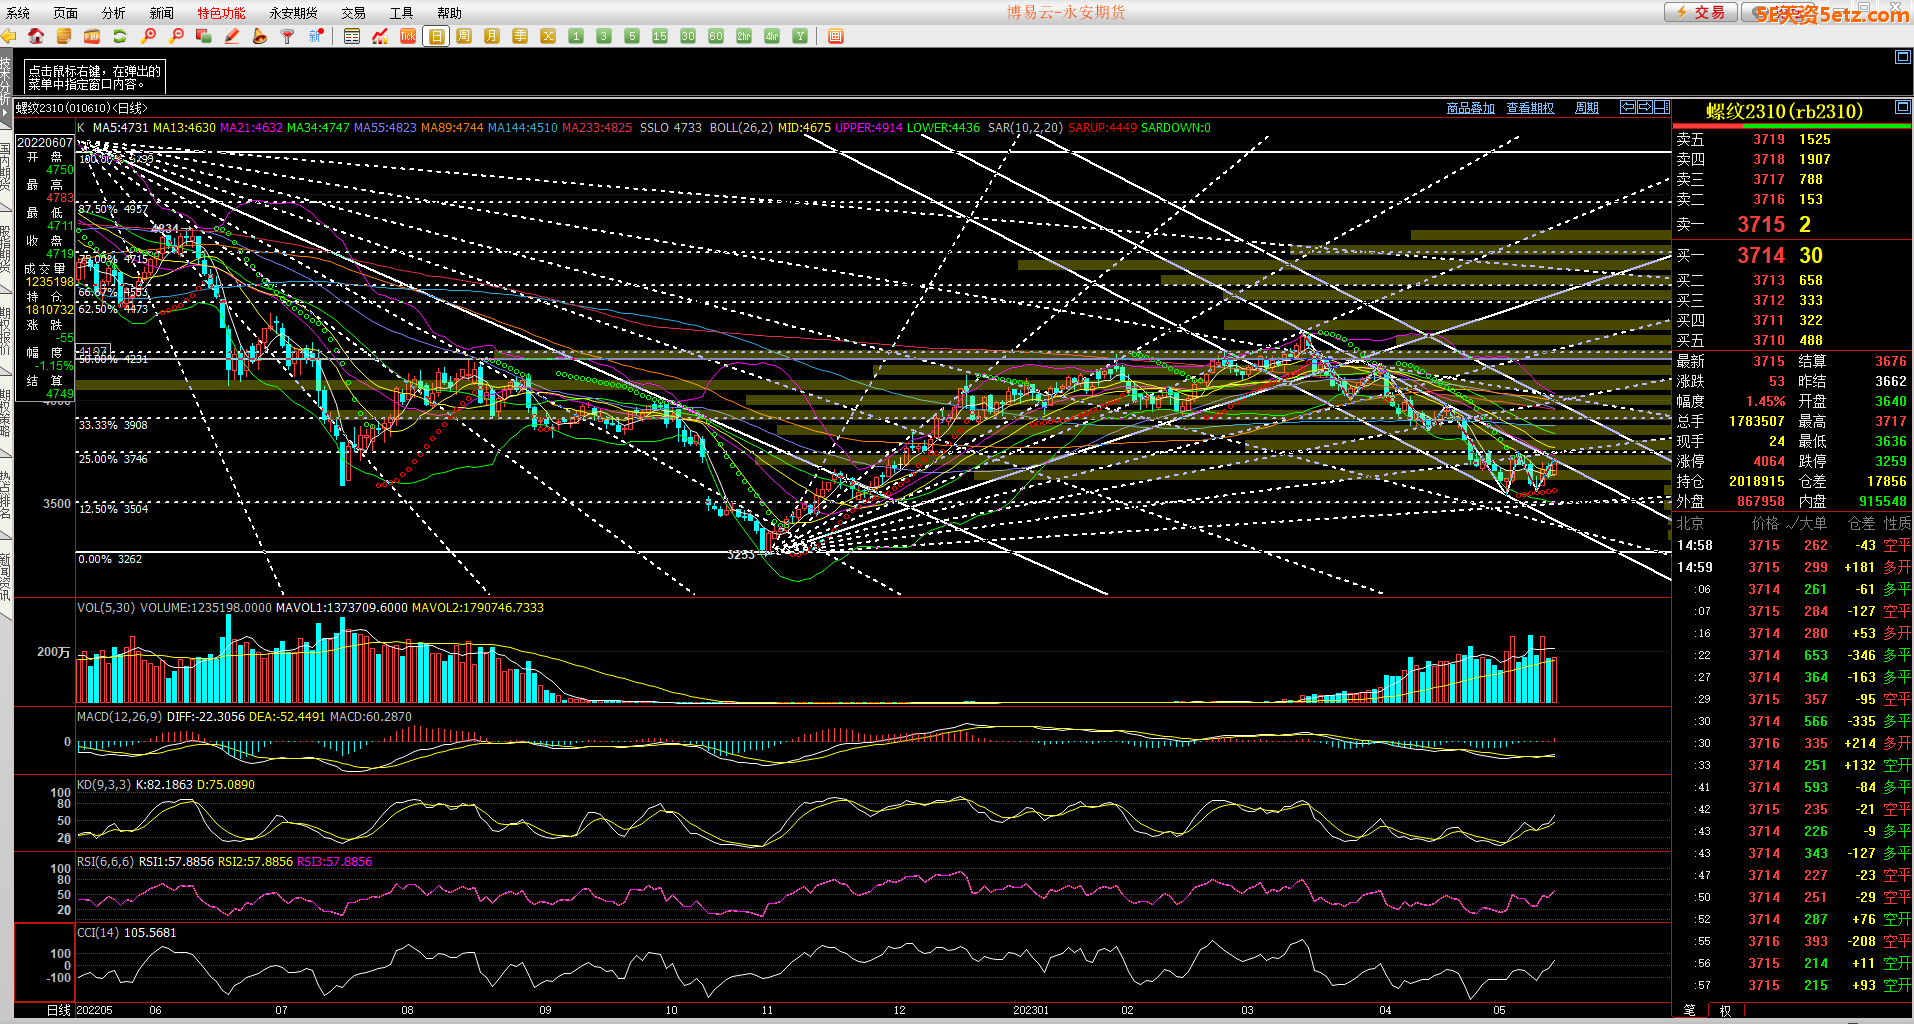
Task: Click the 交易 trade button
Action: 1700,12
